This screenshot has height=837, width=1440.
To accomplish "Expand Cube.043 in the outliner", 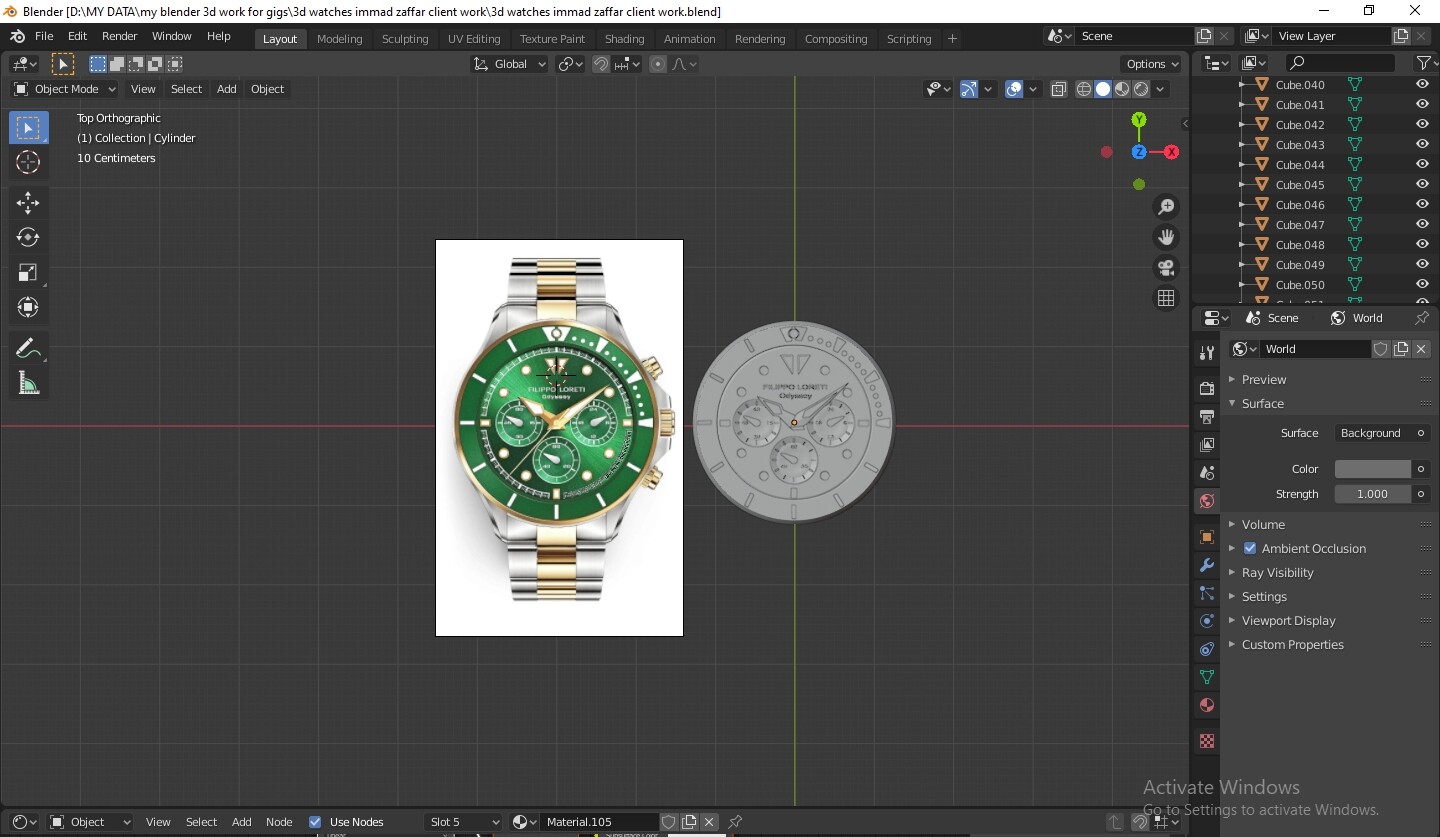I will click(x=1241, y=145).
